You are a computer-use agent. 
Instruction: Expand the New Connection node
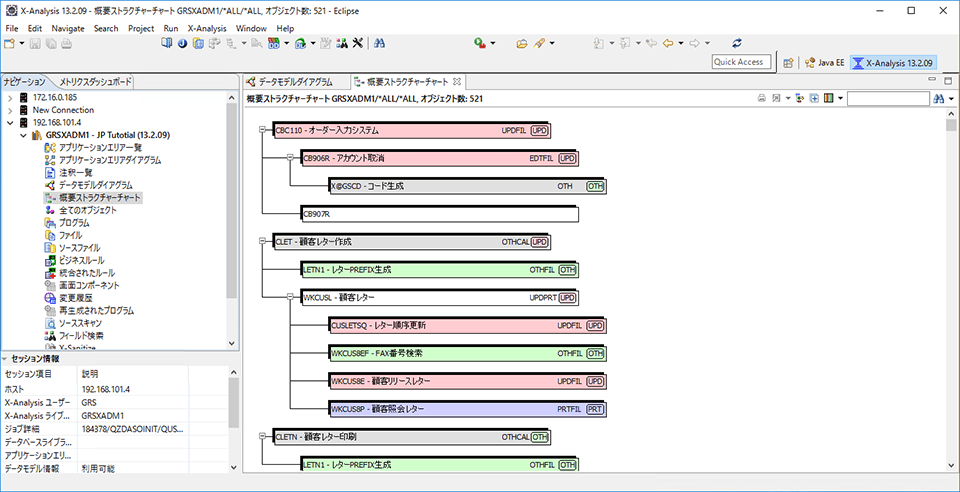pyautogui.click(x=10, y=110)
